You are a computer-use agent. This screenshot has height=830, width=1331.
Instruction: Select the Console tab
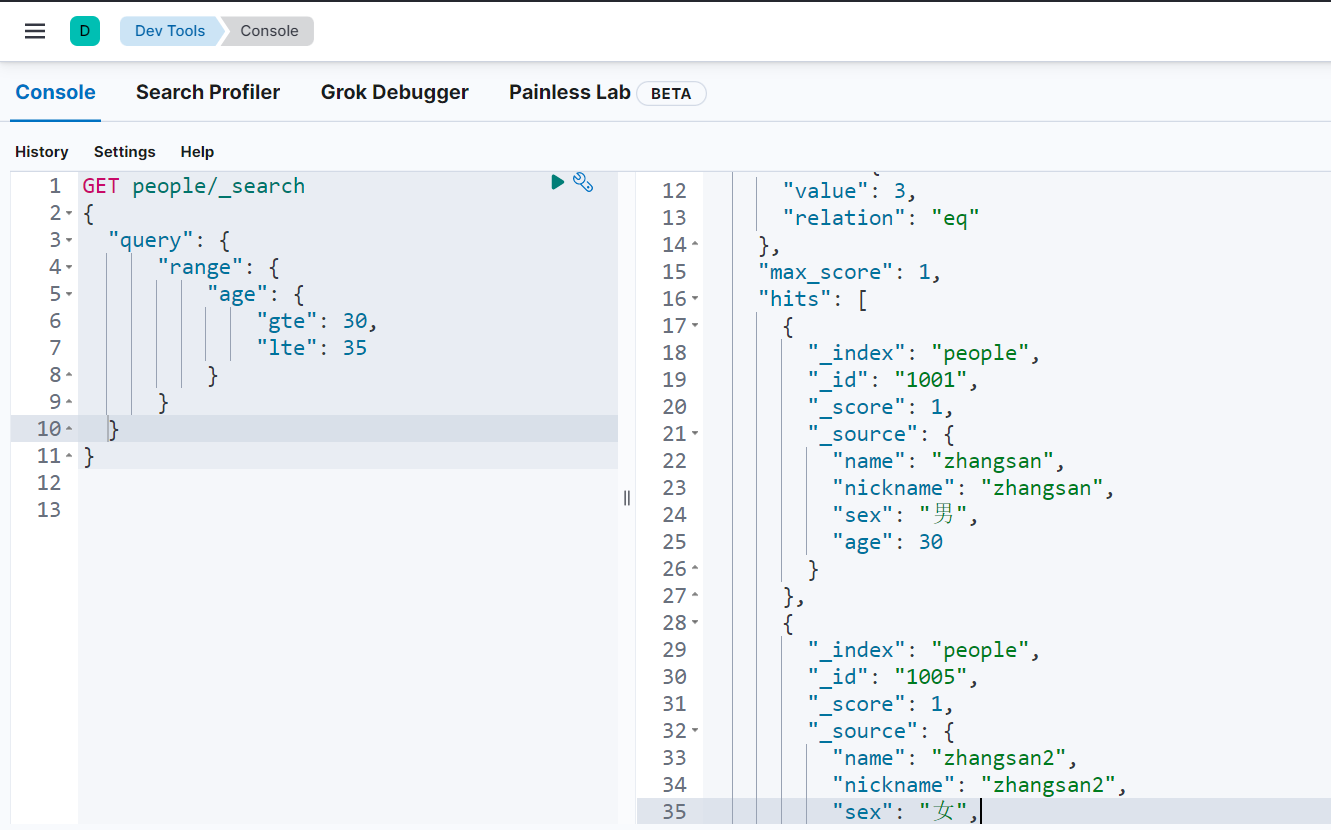coord(56,92)
